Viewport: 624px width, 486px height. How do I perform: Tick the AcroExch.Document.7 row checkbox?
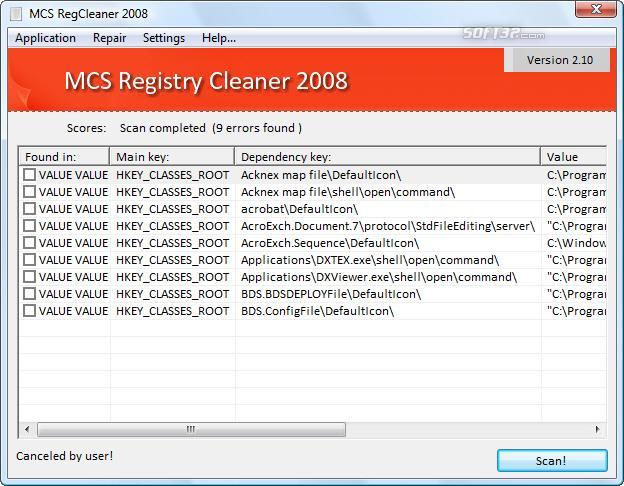pos(29,226)
